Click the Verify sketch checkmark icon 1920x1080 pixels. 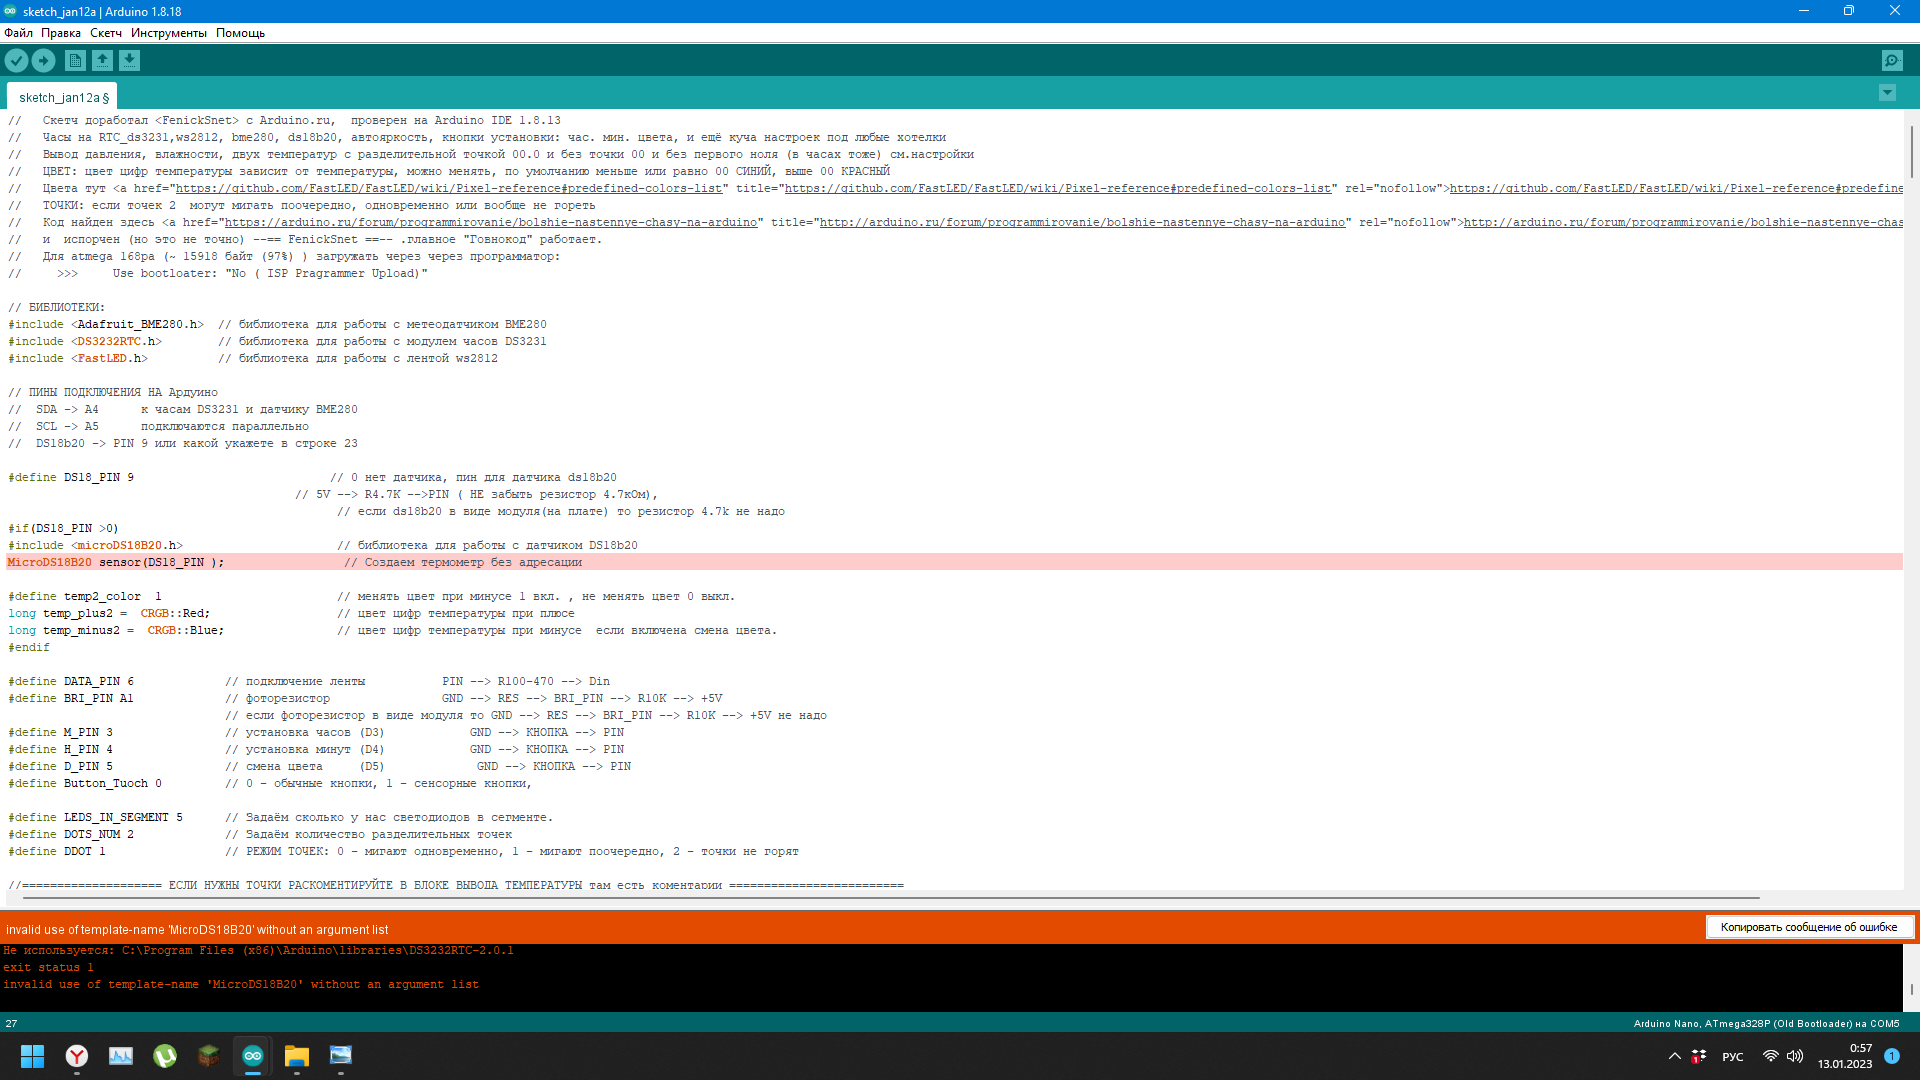coord(16,61)
